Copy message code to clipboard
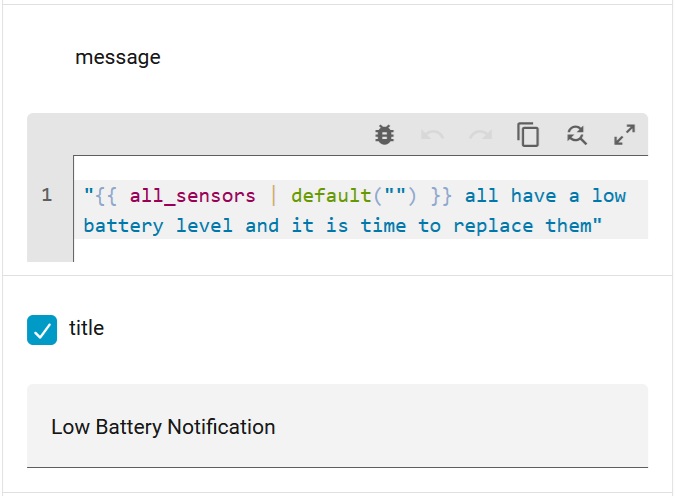 pyautogui.click(x=528, y=135)
